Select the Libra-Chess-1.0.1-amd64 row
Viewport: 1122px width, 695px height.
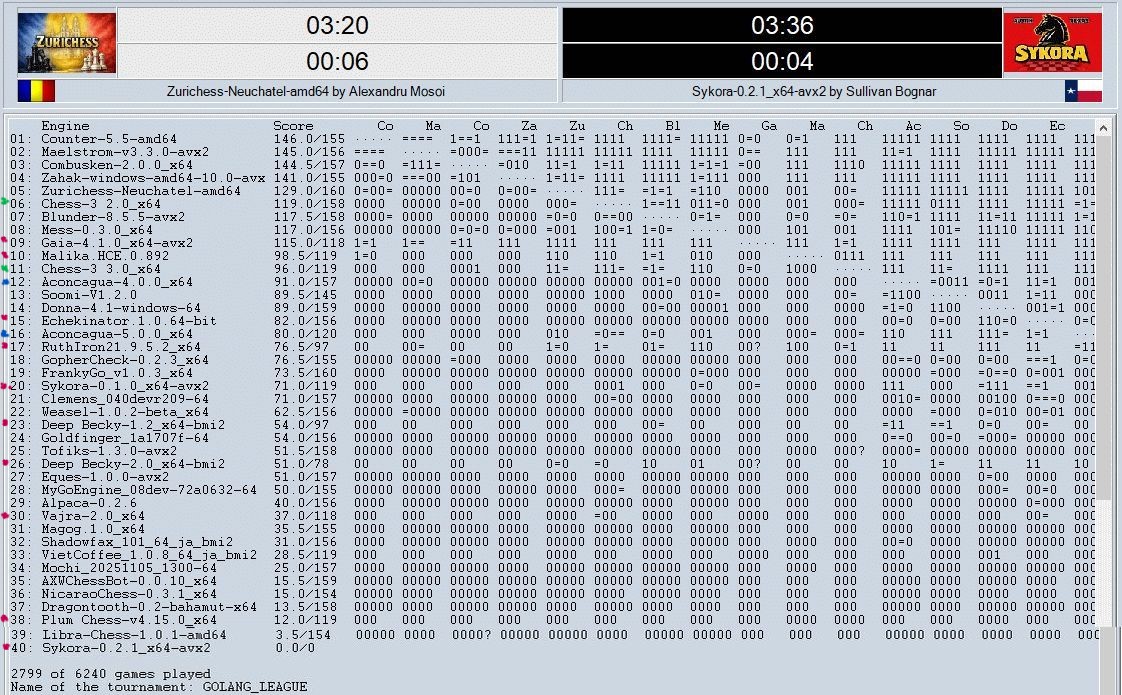(x=552, y=635)
